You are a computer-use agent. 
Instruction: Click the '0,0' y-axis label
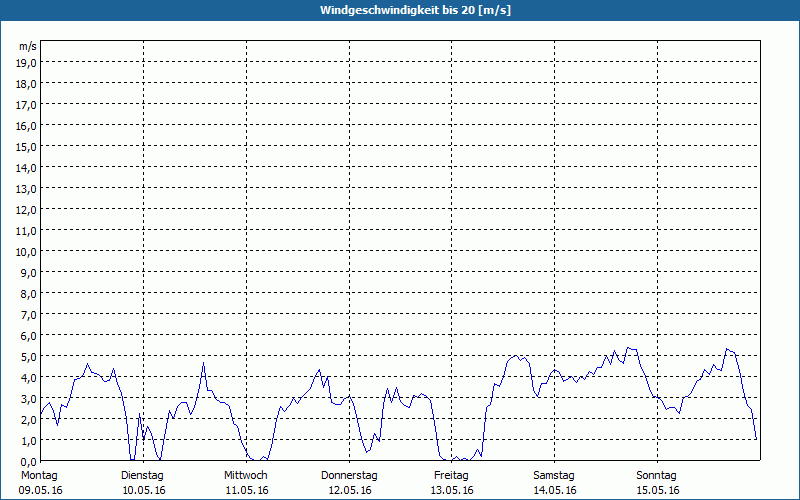(28, 462)
